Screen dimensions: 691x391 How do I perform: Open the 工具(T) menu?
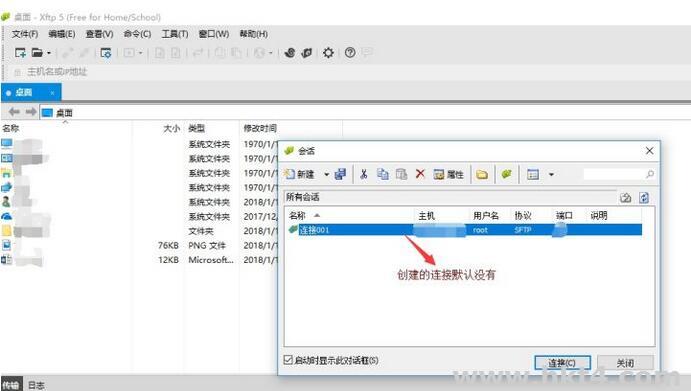pyautogui.click(x=175, y=34)
